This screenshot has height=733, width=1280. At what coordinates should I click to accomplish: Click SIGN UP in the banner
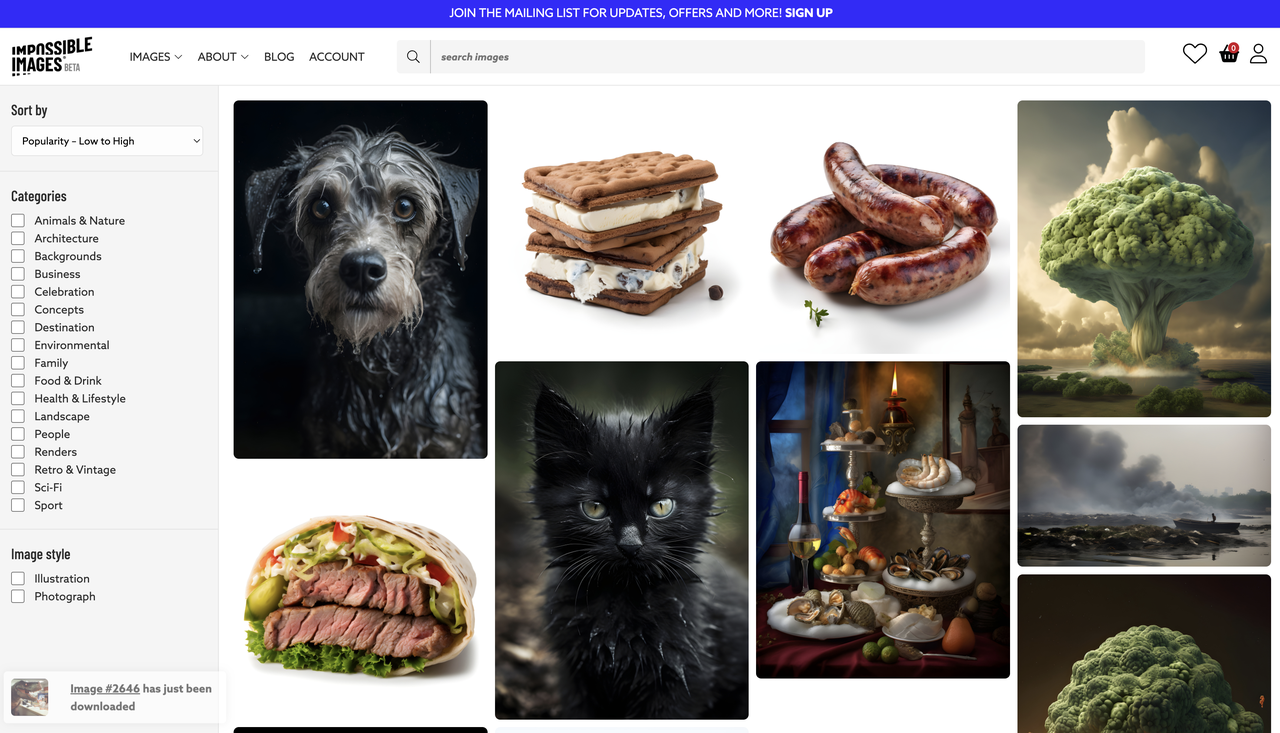click(809, 13)
